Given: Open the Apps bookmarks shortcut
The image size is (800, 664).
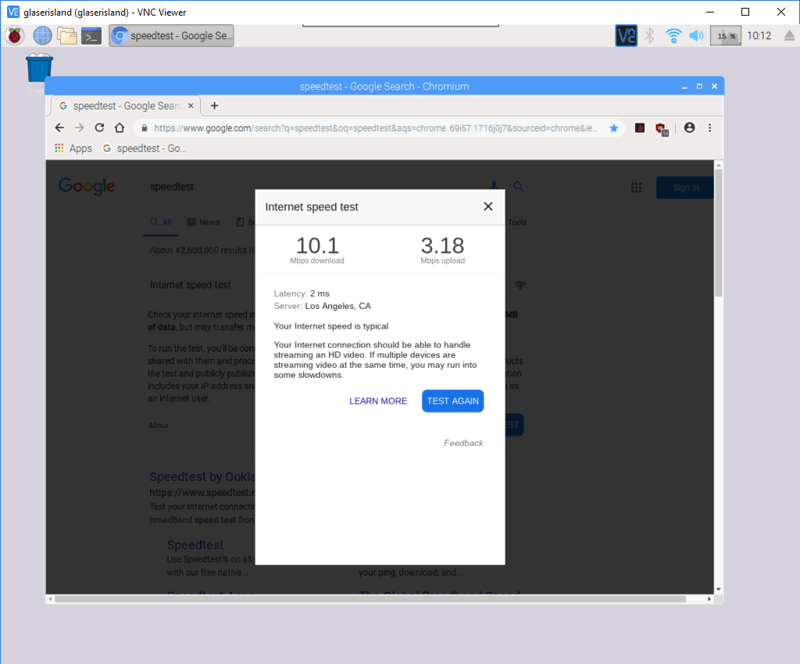Looking at the screenshot, I should coord(73,147).
